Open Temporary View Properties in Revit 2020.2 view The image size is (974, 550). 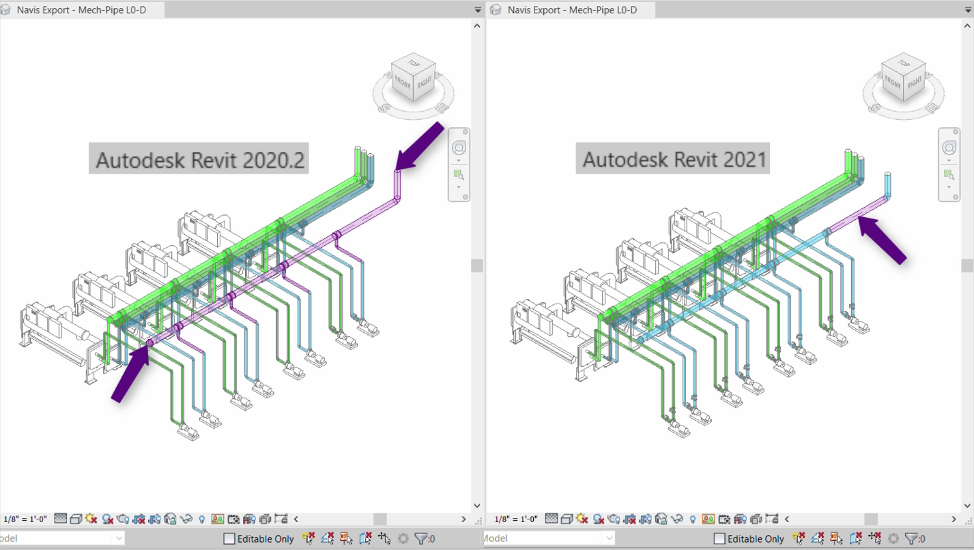[x=234, y=518]
